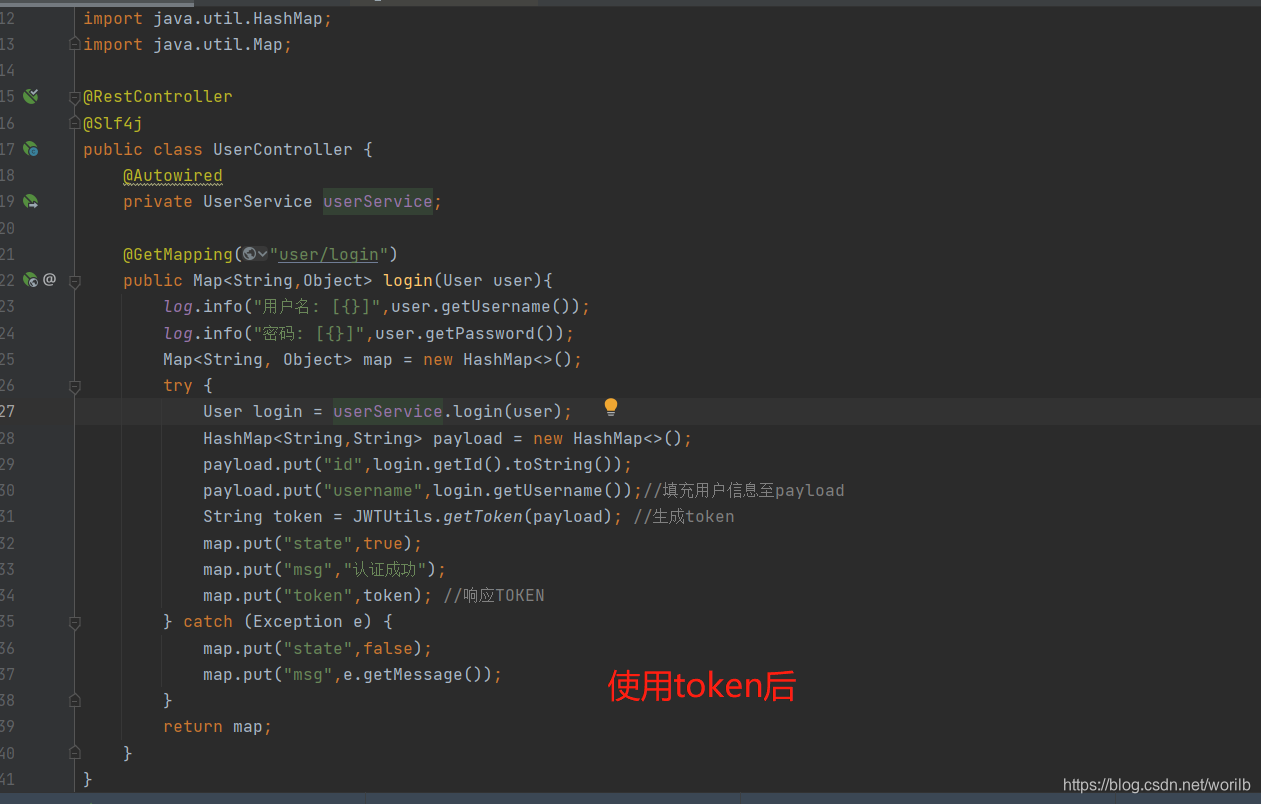The image size is (1261, 804).
Task: Click java.util.Map in the import statement
Action: point(217,44)
